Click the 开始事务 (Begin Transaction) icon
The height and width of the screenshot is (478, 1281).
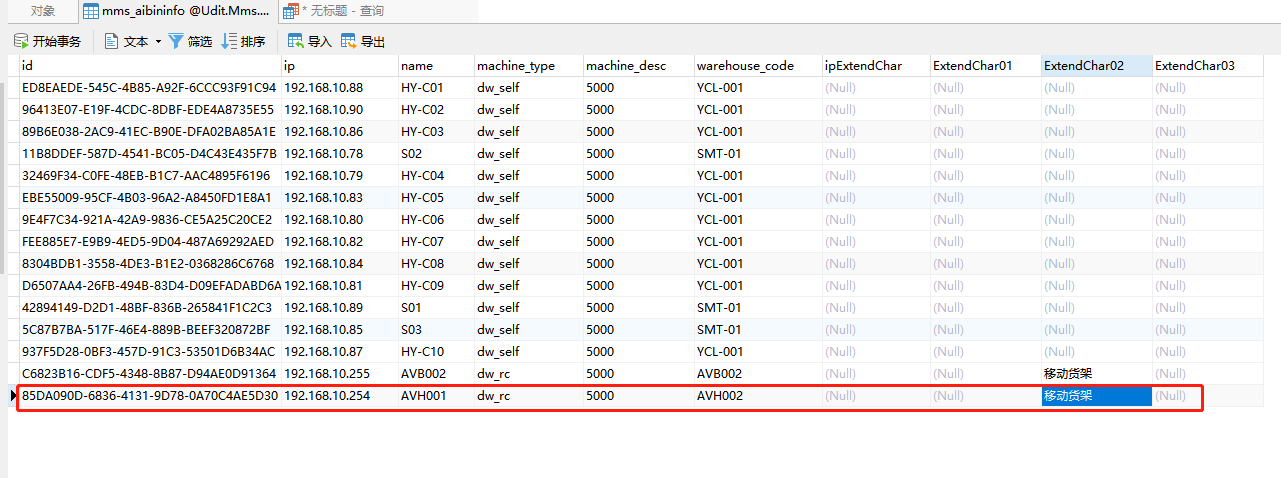[x=20, y=41]
